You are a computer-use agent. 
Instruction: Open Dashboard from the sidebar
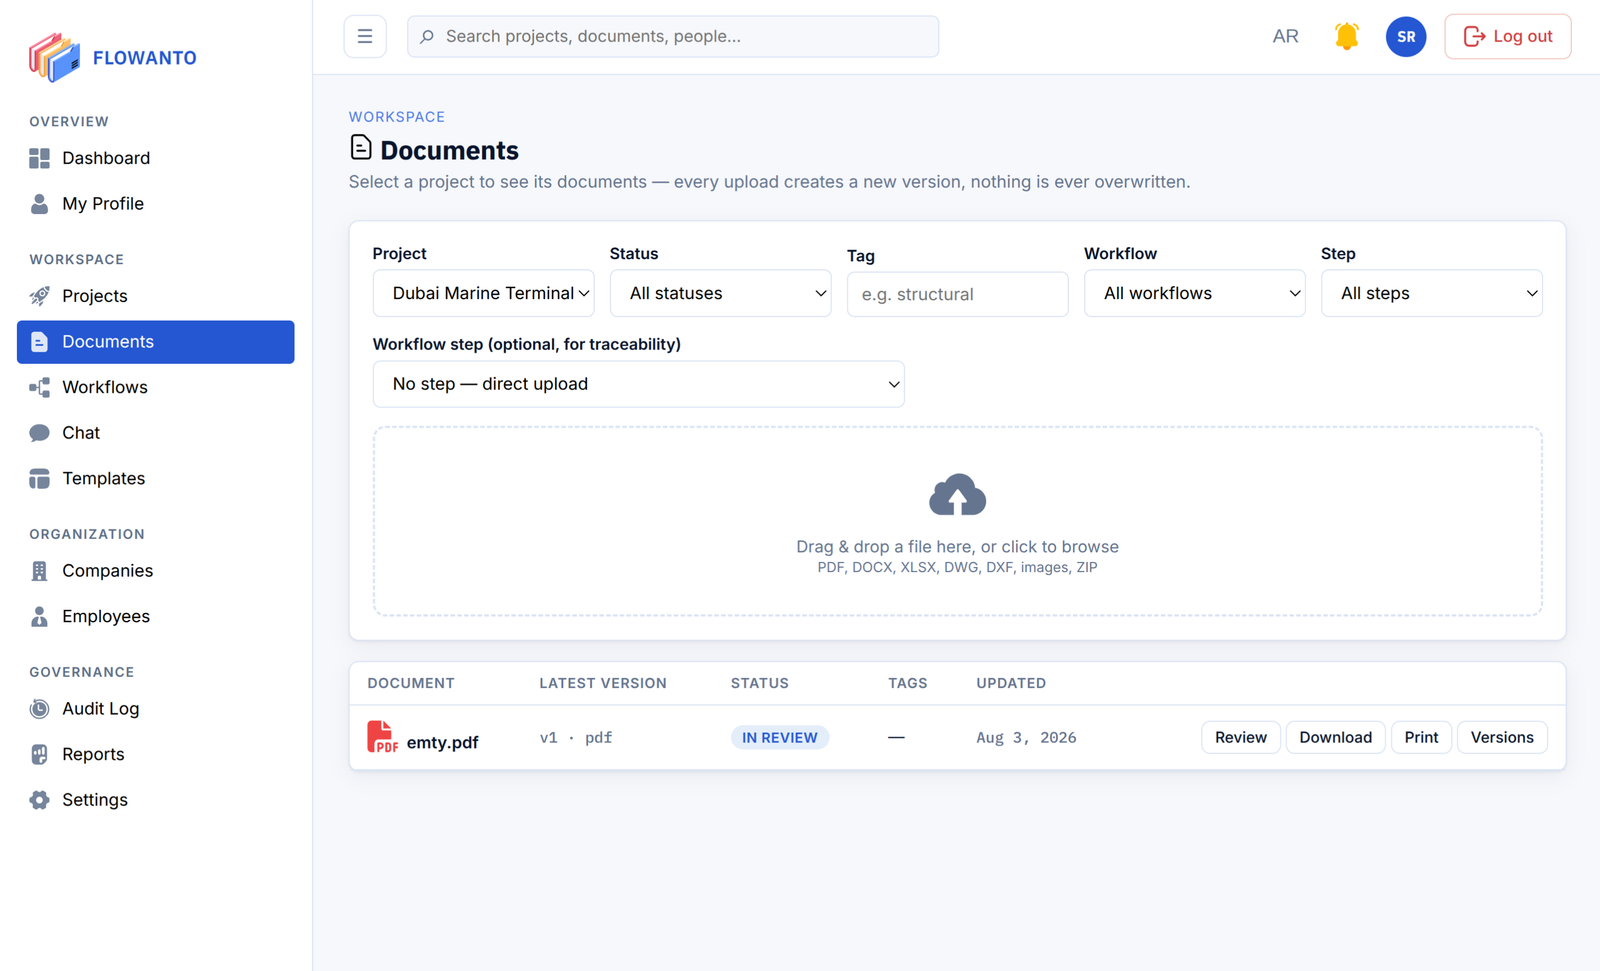pyautogui.click(x=155, y=158)
